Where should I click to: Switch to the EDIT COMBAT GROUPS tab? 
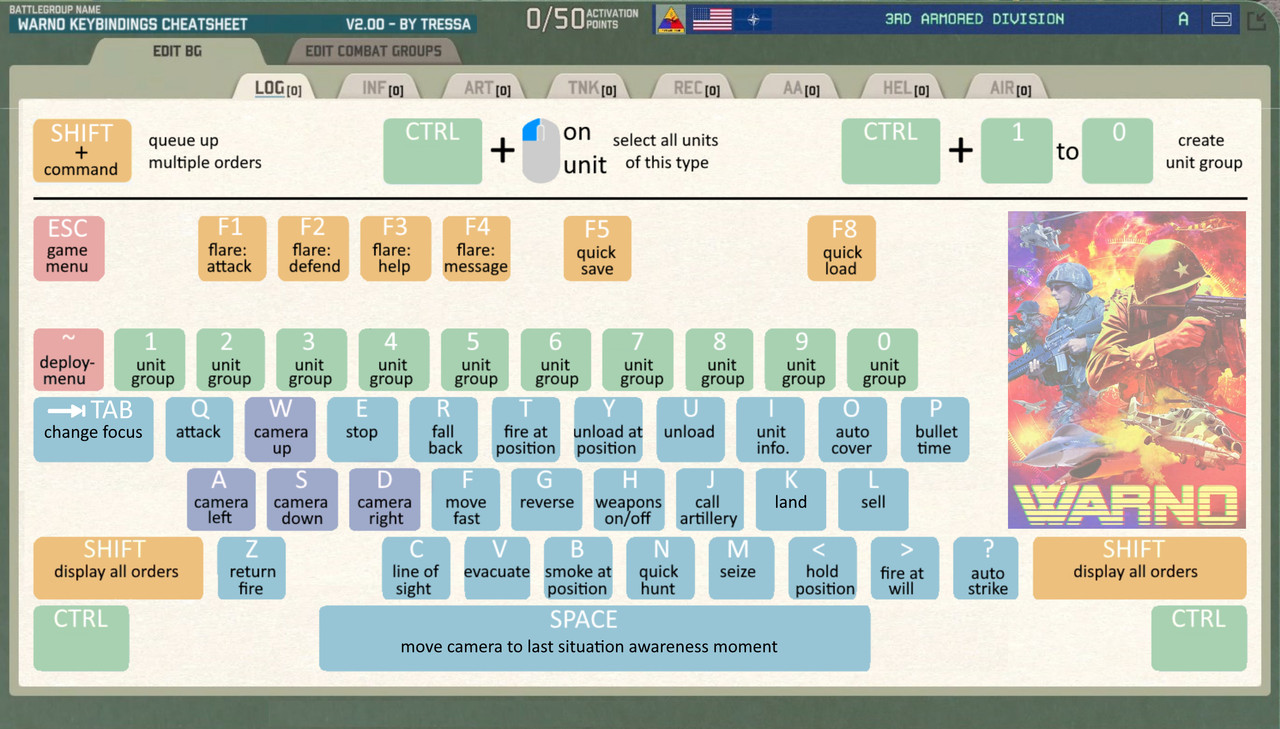pos(374,51)
